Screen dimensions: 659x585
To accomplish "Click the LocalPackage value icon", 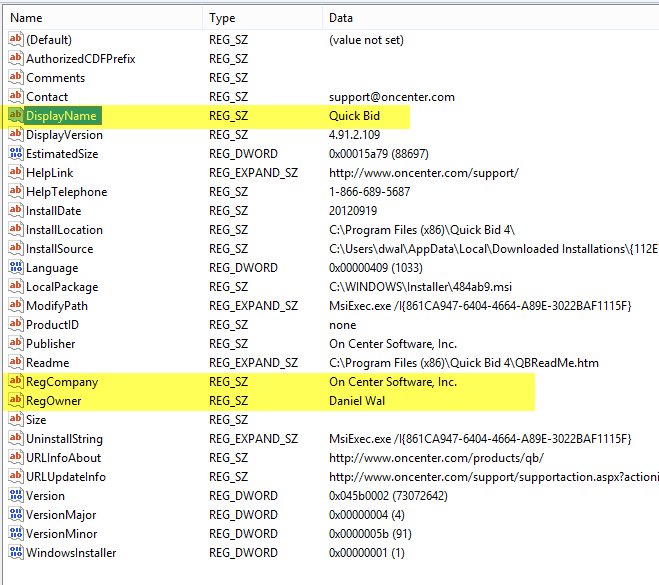I will [x=16, y=287].
